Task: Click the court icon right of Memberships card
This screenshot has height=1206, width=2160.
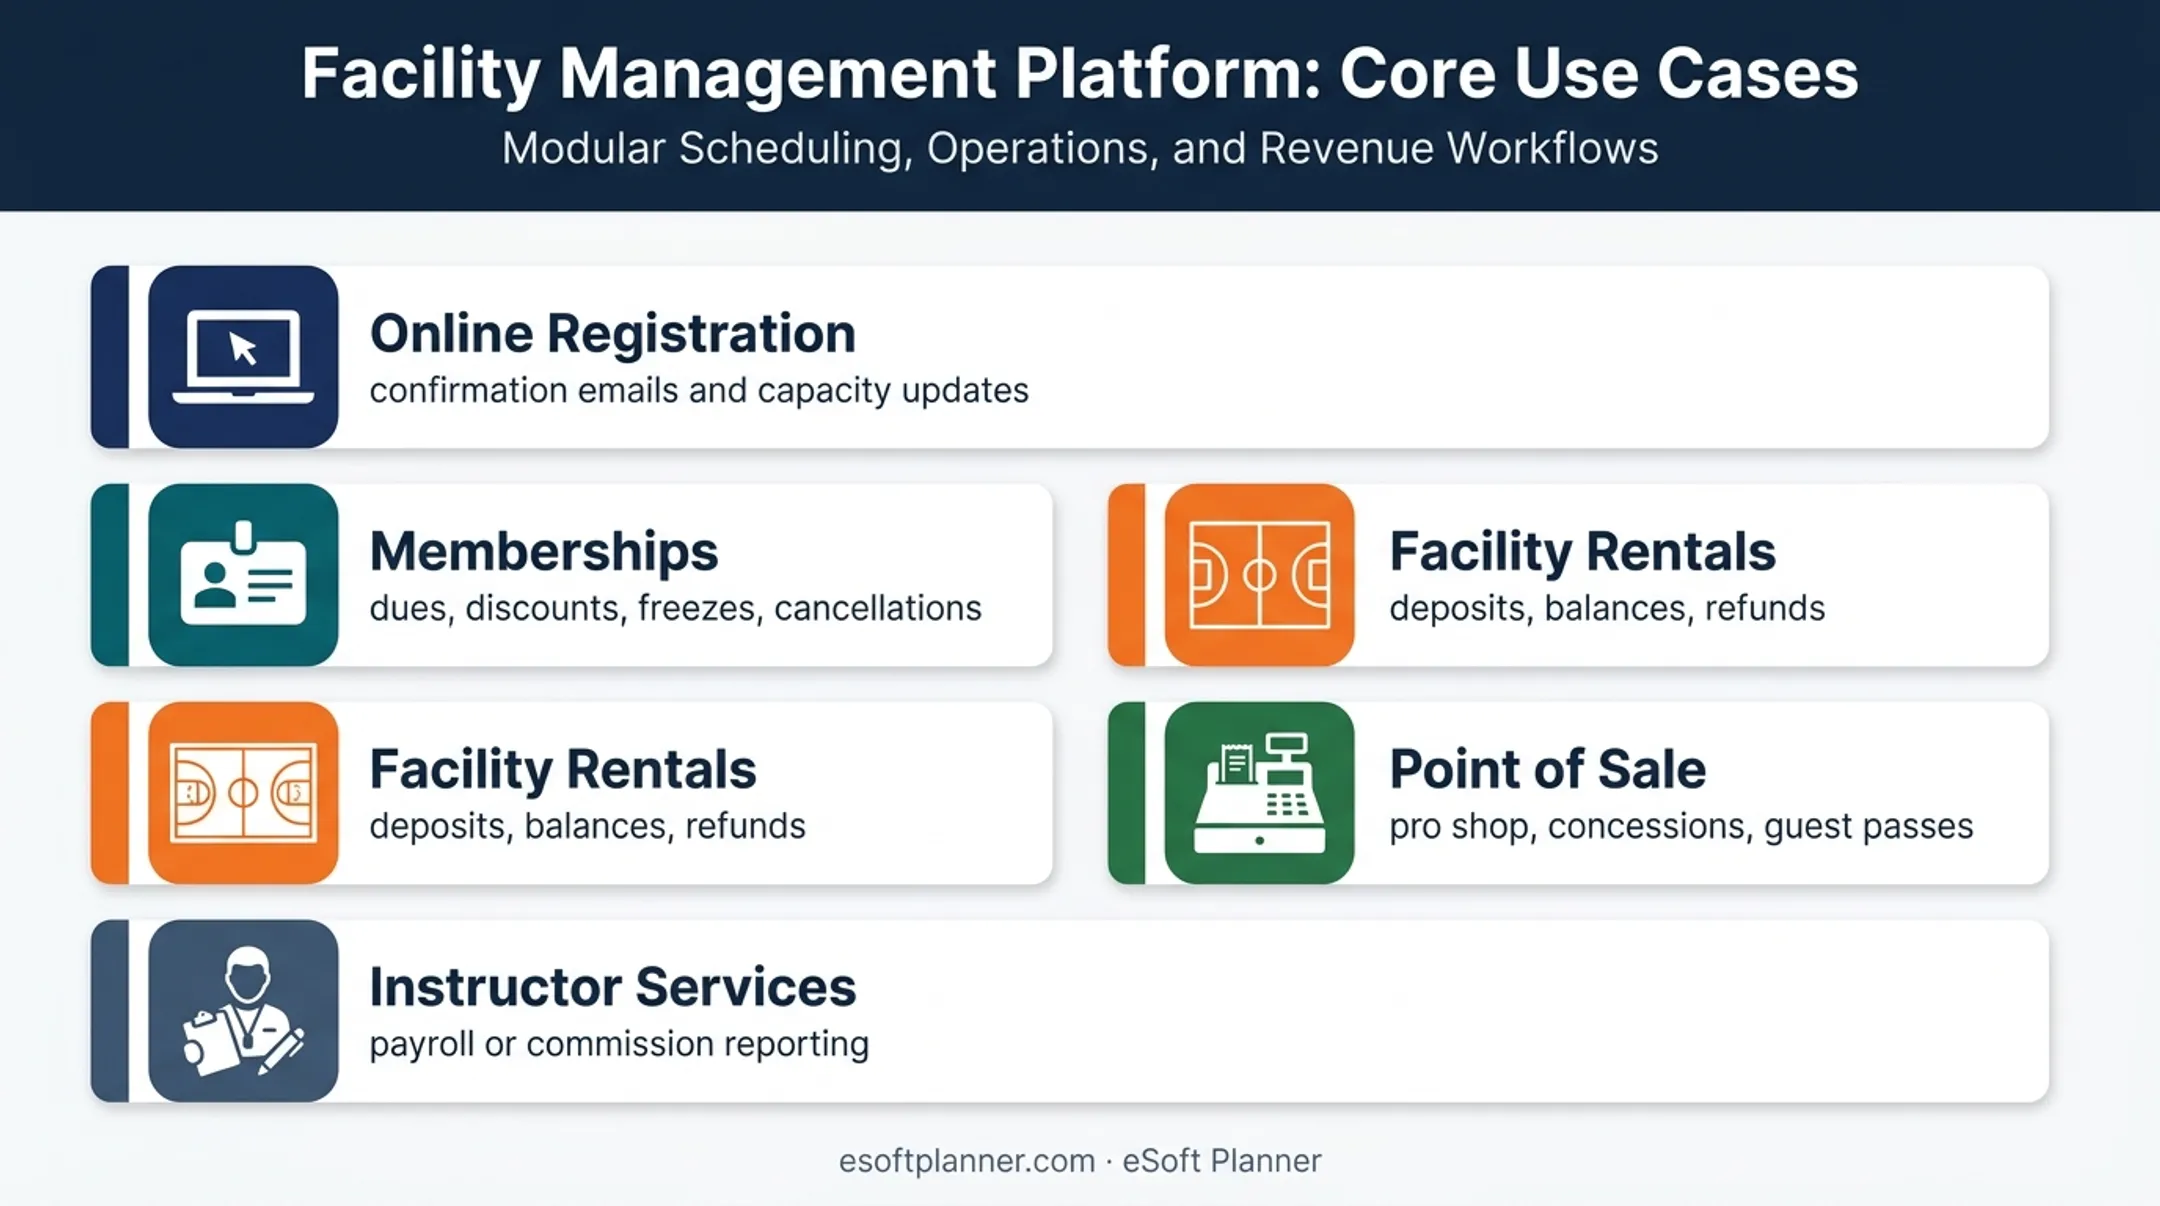Action: (x=1259, y=574)
